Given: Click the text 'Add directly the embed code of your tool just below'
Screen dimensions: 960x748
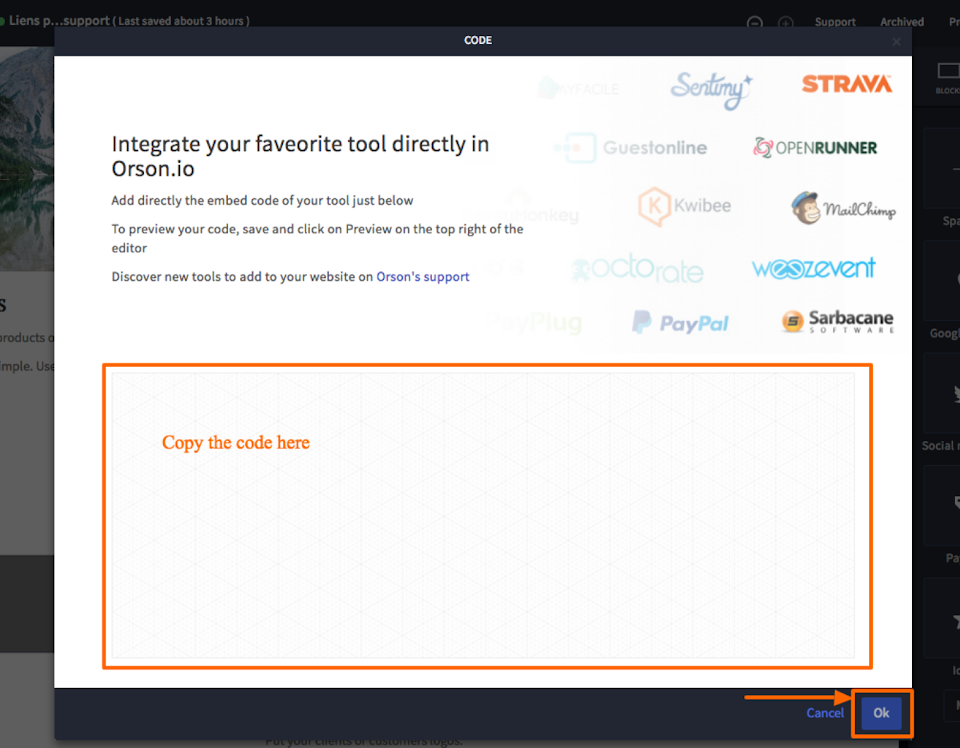Looking at the screenshot, I should (262, 201).
